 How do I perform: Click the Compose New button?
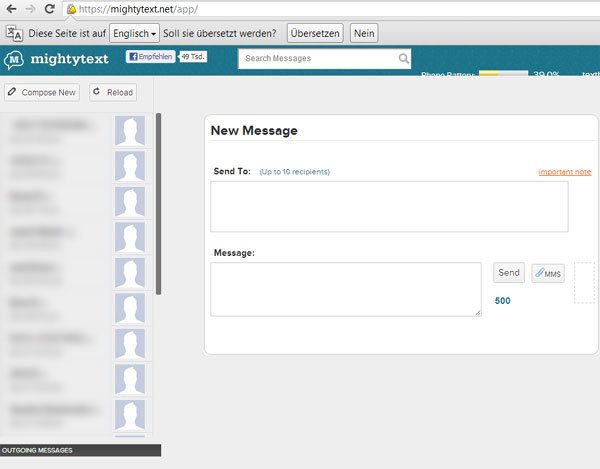[x=42, y=92]
